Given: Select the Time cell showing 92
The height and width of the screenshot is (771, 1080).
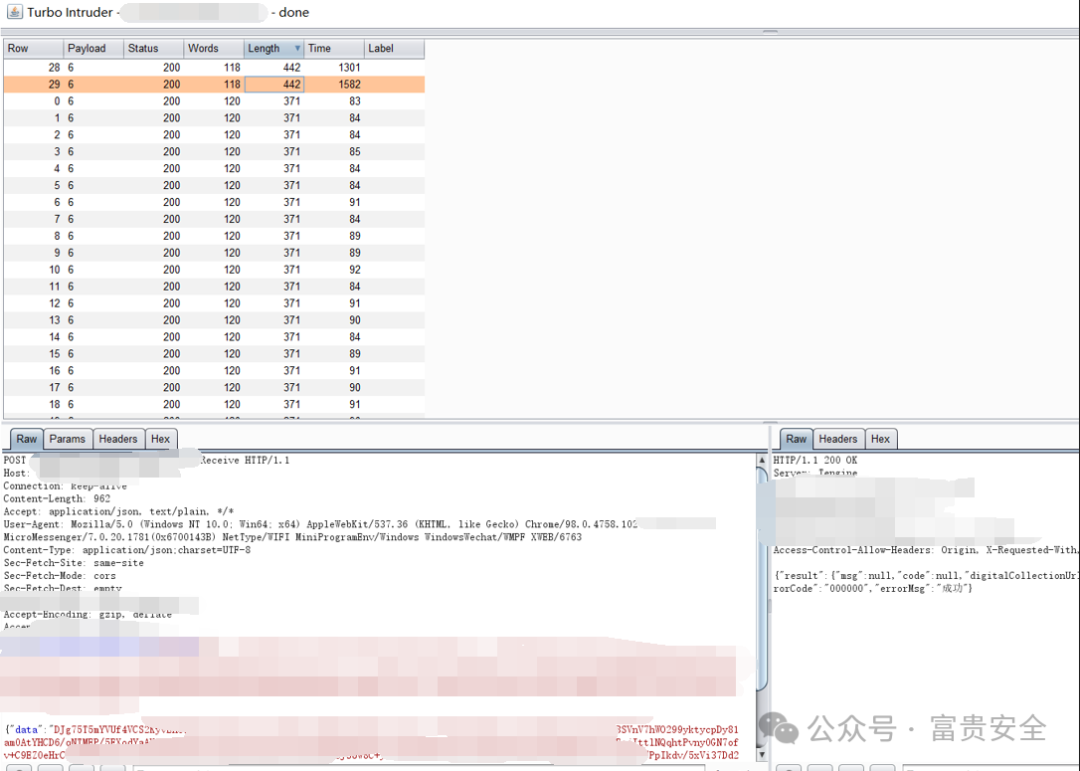Looking at the screenshot, I should (x=334, y=269).
